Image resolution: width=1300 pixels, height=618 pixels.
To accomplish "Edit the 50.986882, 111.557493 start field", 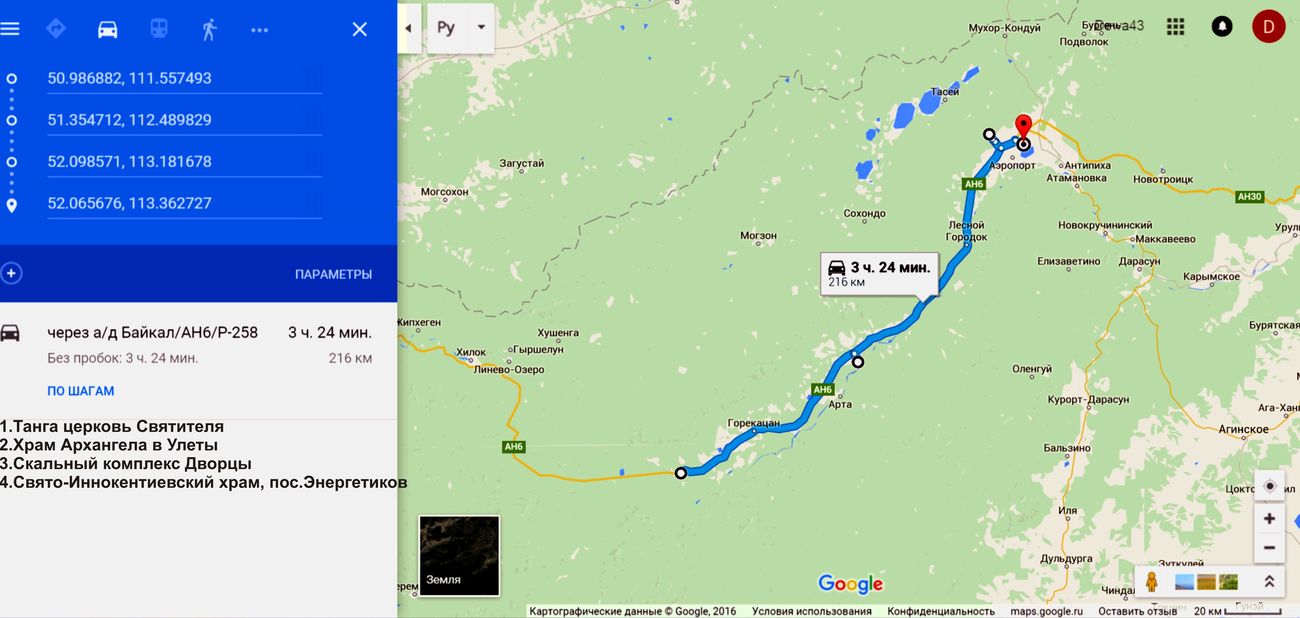I will [x=184, y=78].
